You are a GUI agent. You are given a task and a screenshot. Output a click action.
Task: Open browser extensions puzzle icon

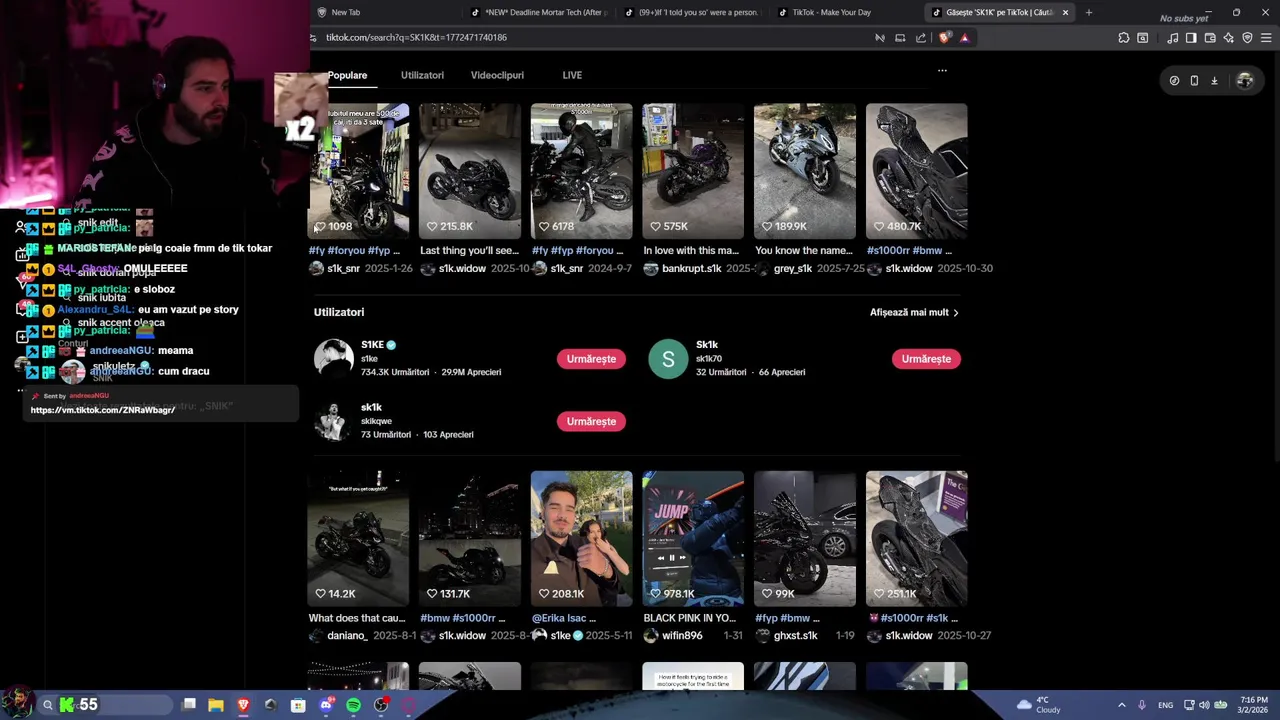(x=1124, y=38)
